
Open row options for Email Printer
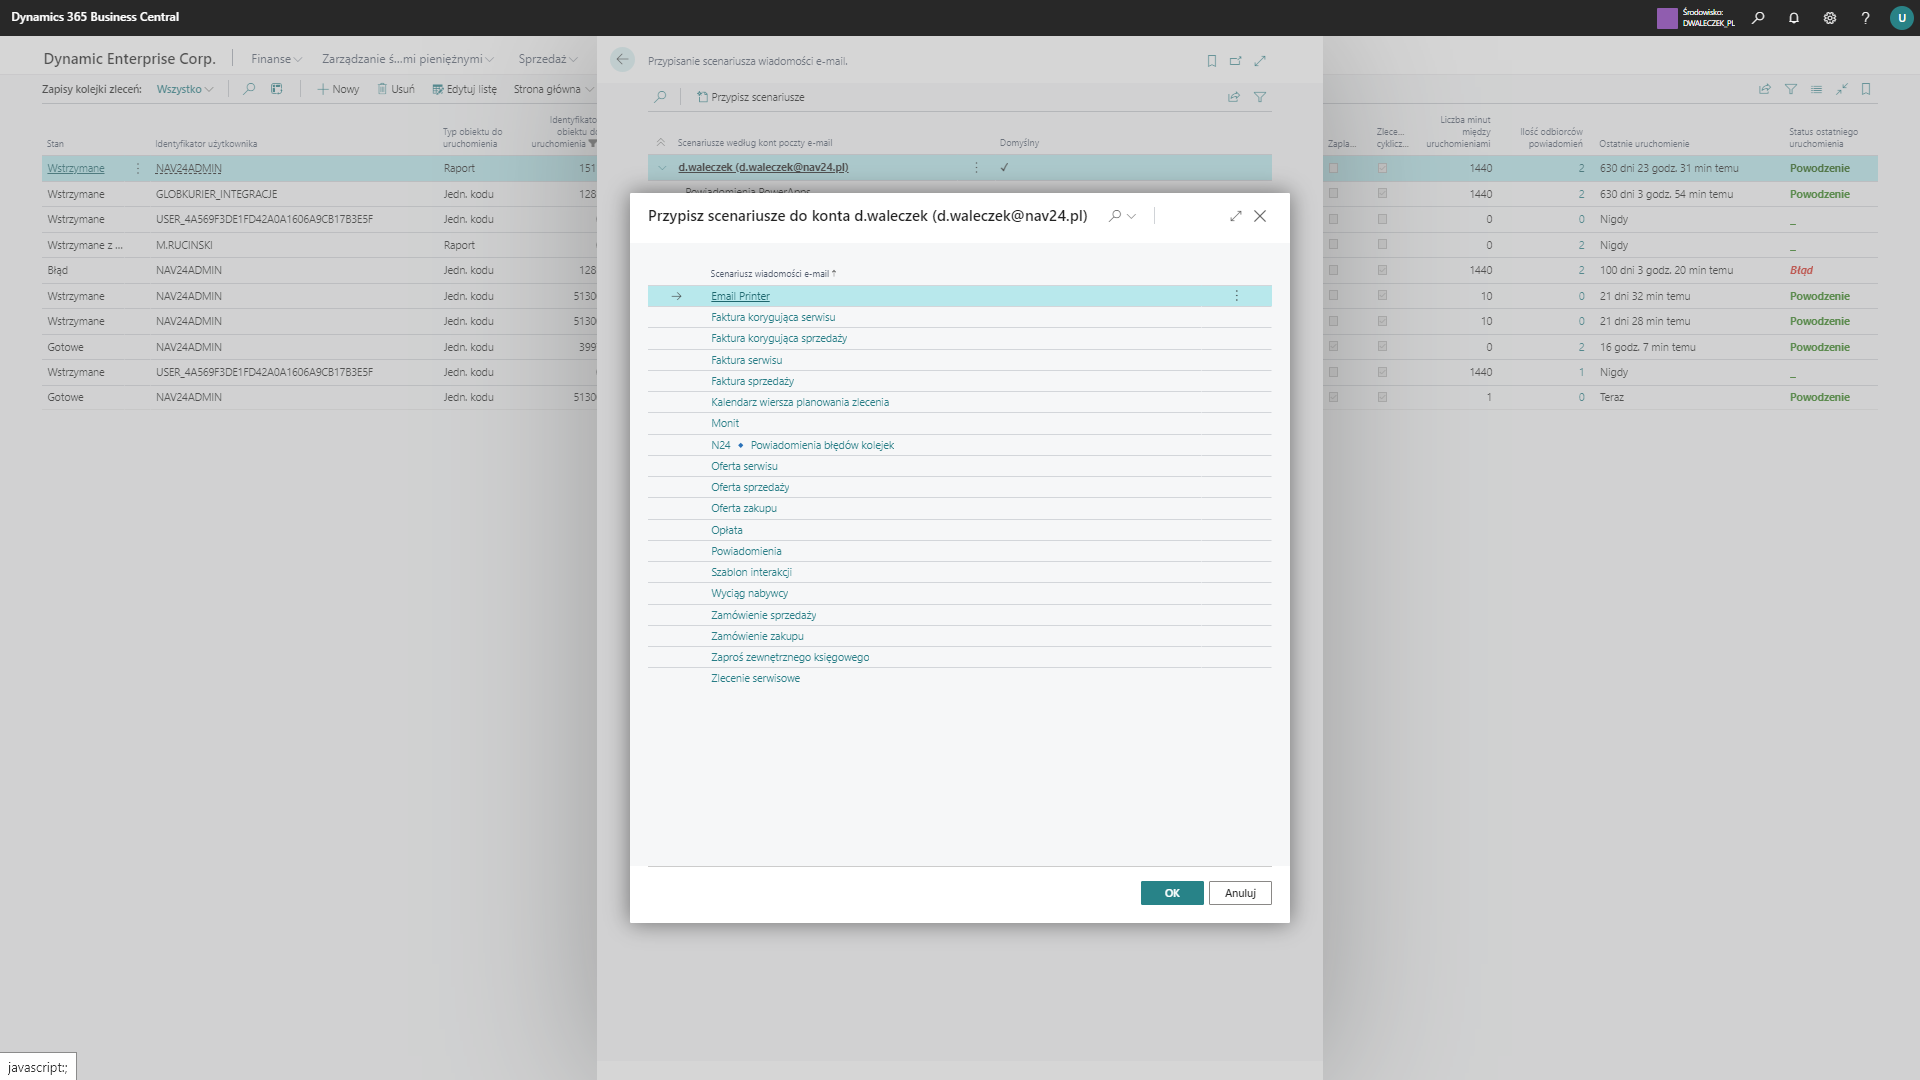(x=1237, y=296)
